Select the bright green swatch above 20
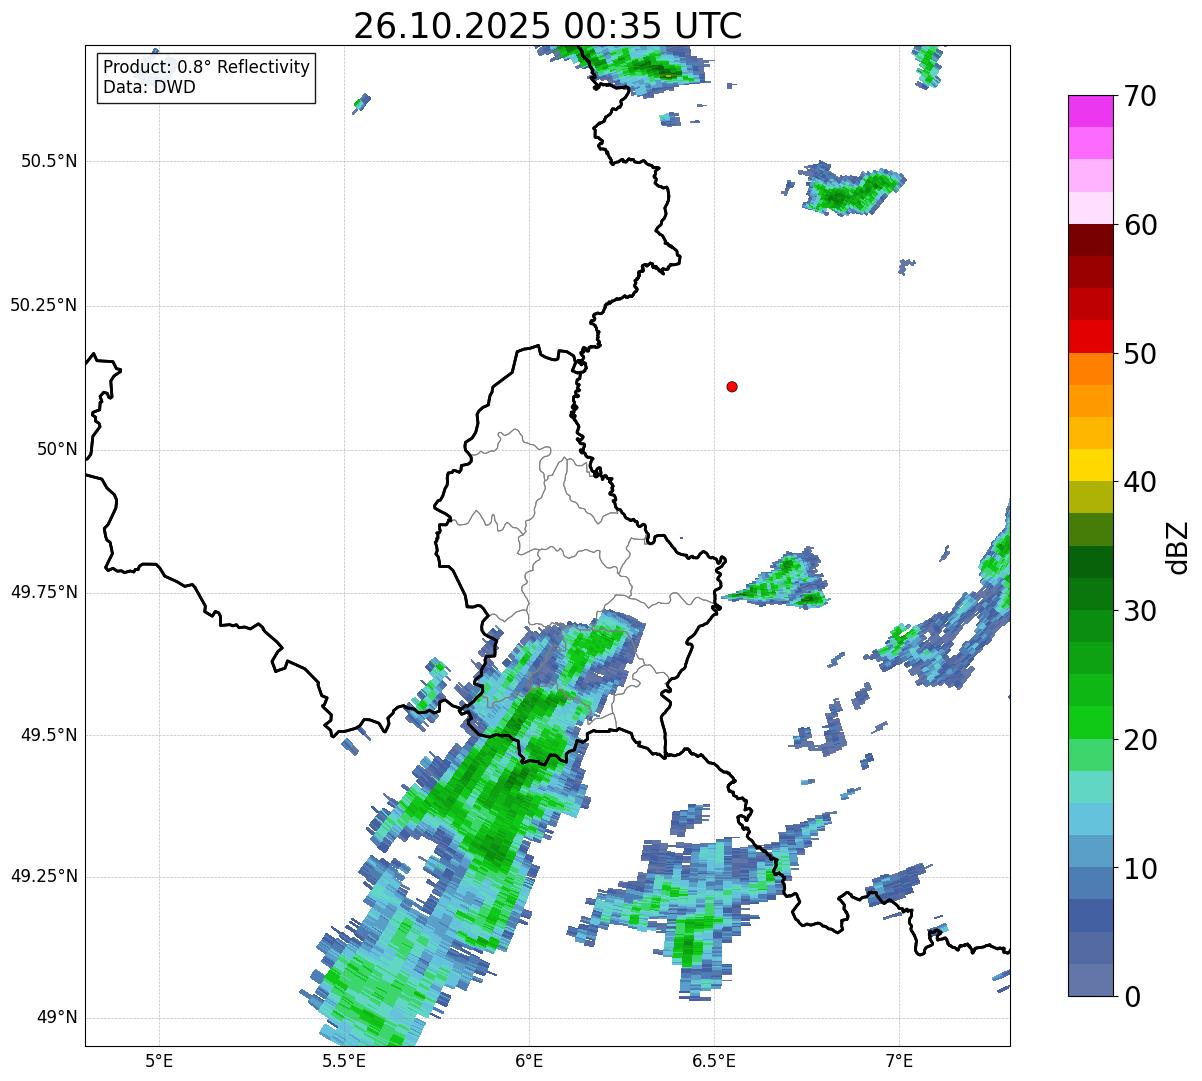The image size is (1202, 1081). pos(1090,723)
